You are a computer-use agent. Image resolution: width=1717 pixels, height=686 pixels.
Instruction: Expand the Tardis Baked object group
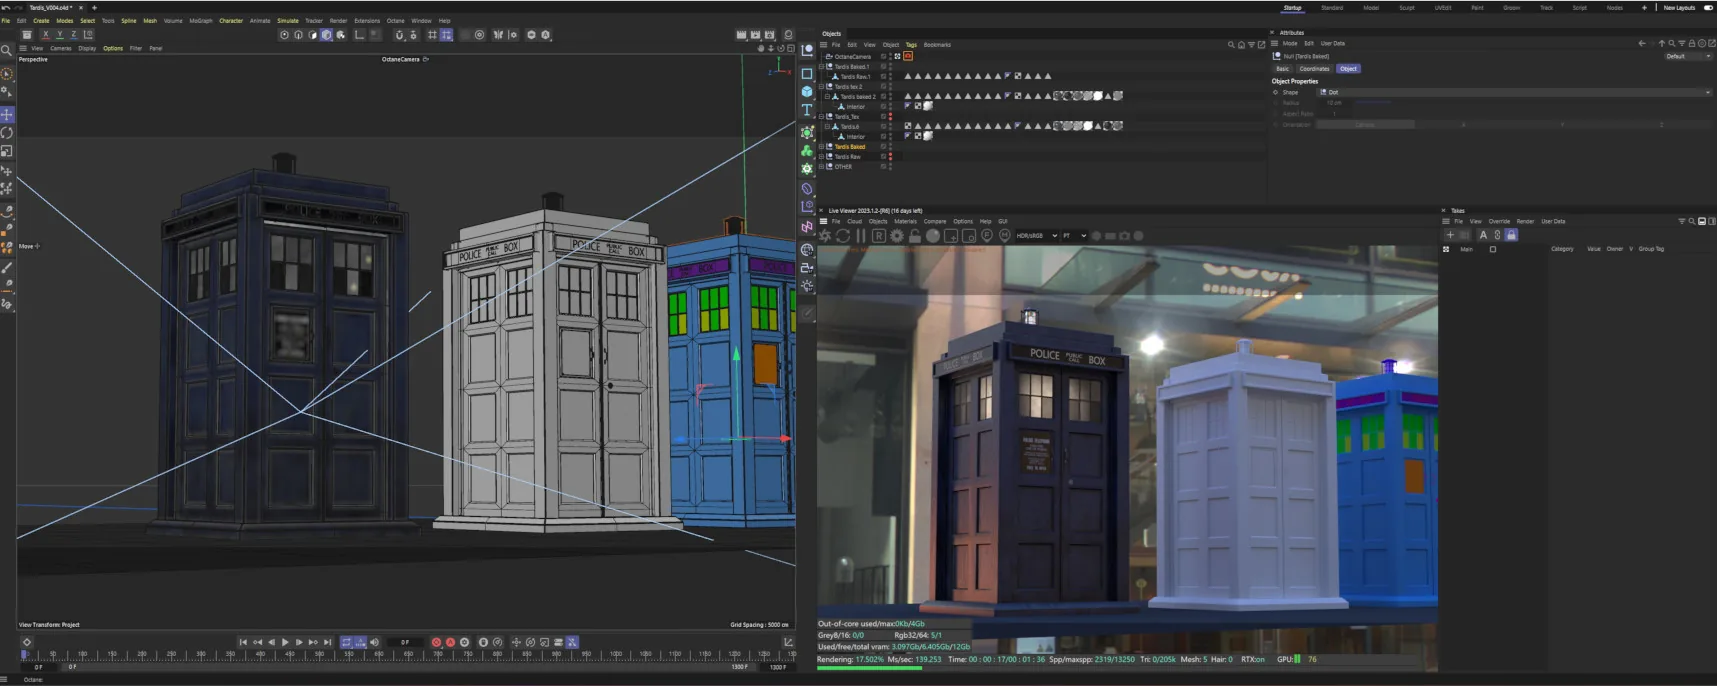[x=822, y=147]
